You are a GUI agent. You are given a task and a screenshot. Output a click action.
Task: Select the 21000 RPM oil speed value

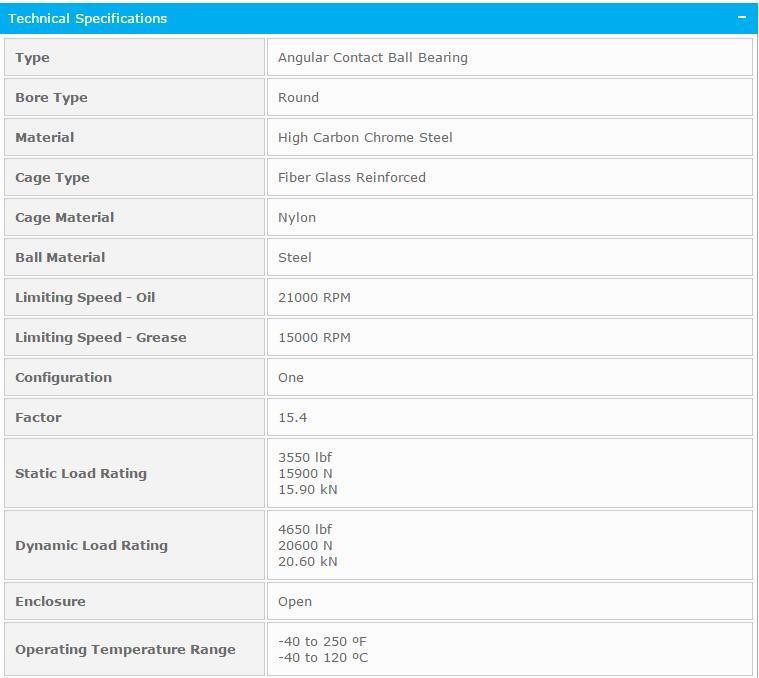click(314, 297)
